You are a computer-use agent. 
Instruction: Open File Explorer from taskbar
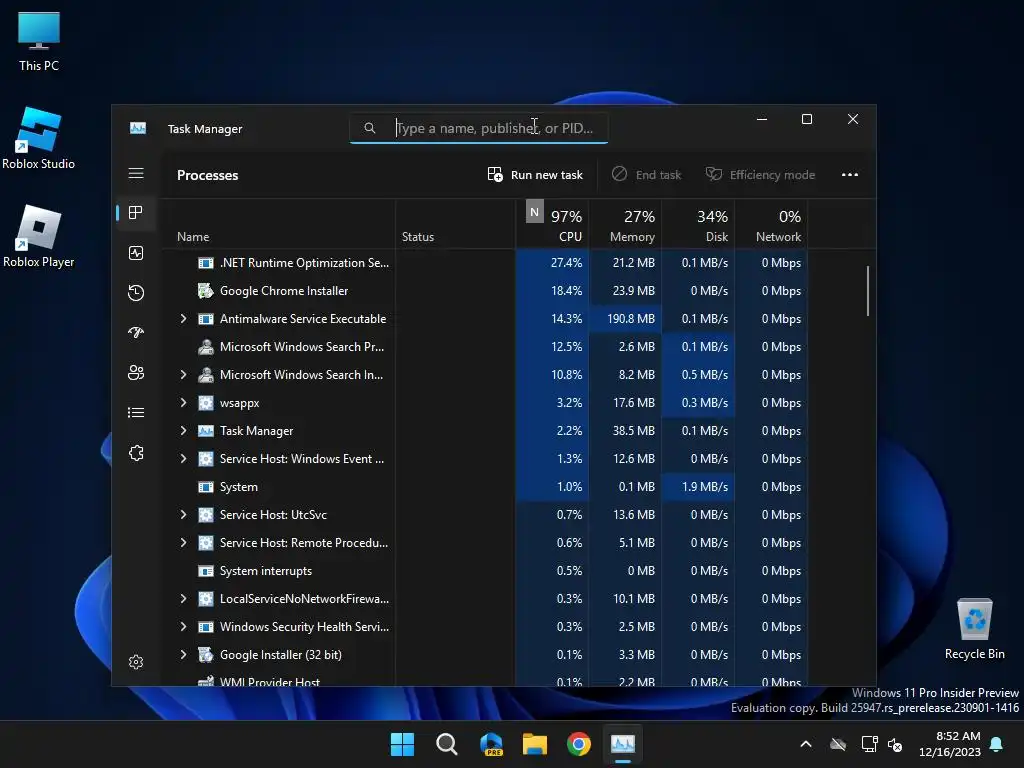click(x=535, y=744)
